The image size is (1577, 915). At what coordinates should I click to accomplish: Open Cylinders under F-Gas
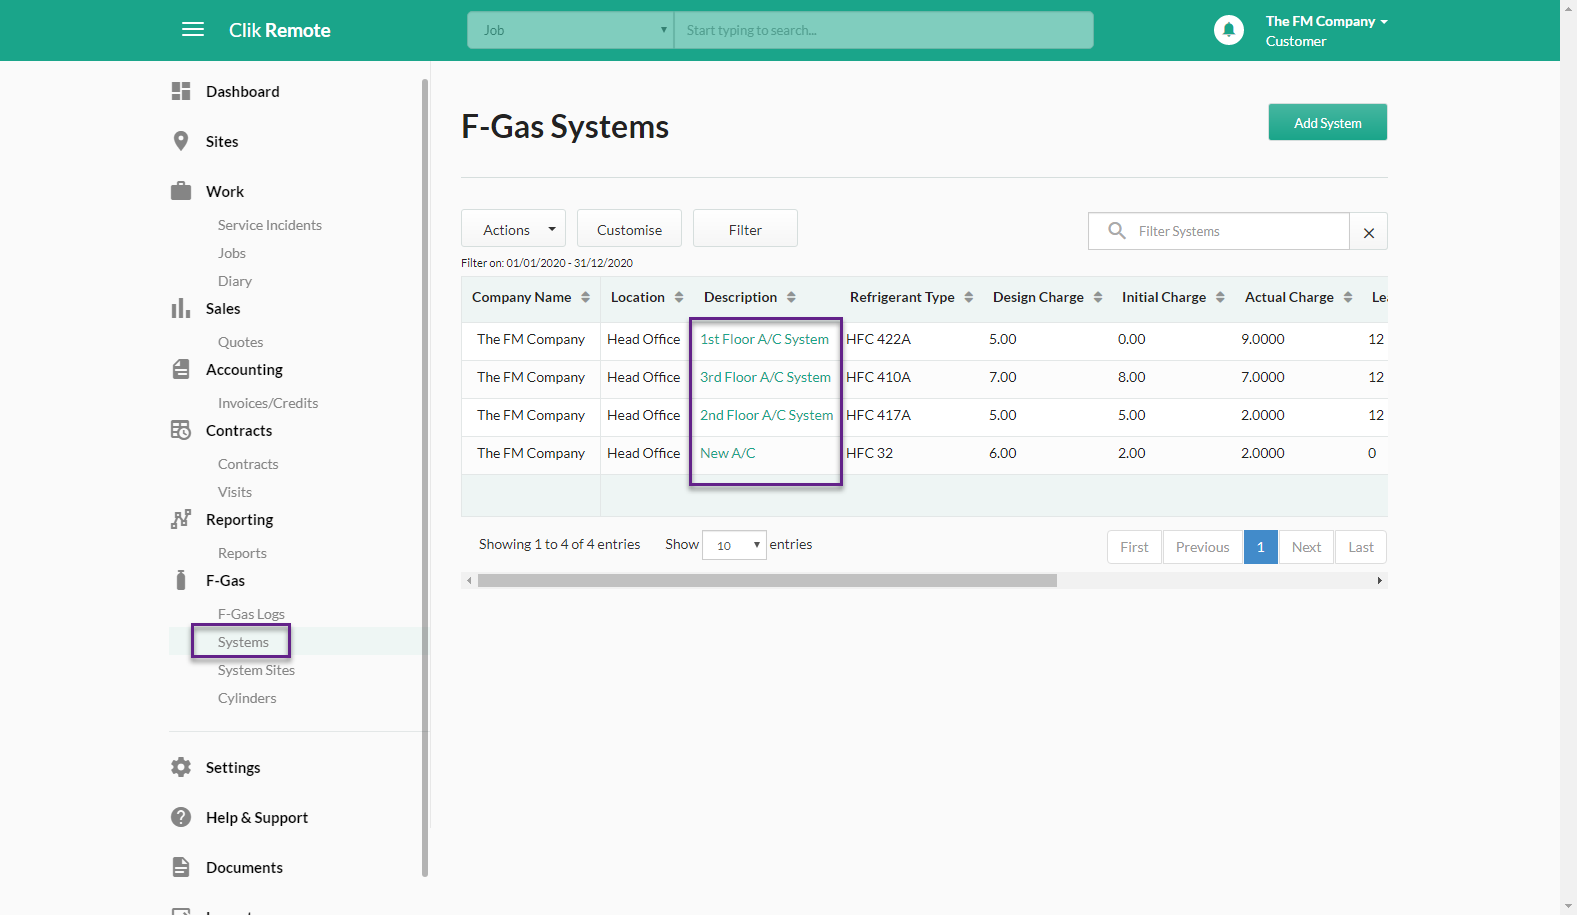click(x=247, y=698)
